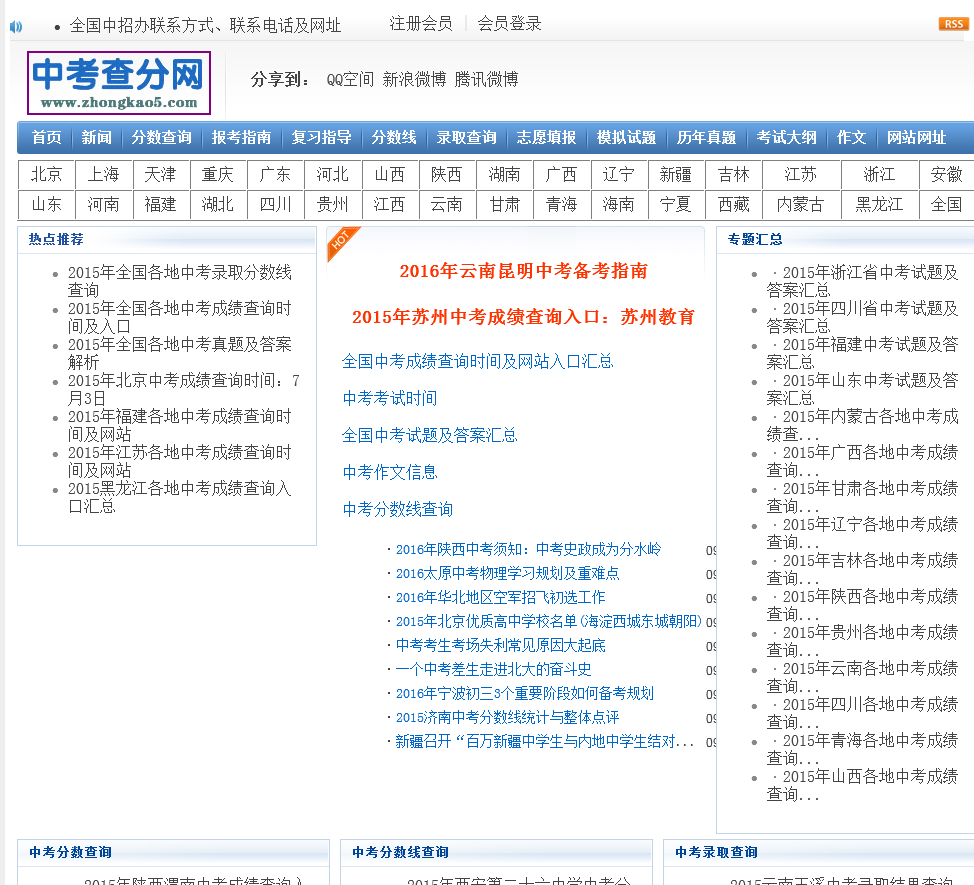Screen dimensions: 974x885
Task: Select 报考指南 navigation item
Action: click(x=241, y=137)
